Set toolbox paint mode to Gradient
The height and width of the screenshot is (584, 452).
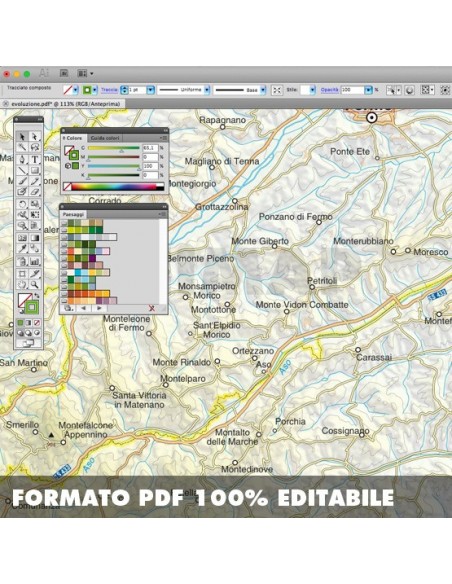tap(29, 323)
